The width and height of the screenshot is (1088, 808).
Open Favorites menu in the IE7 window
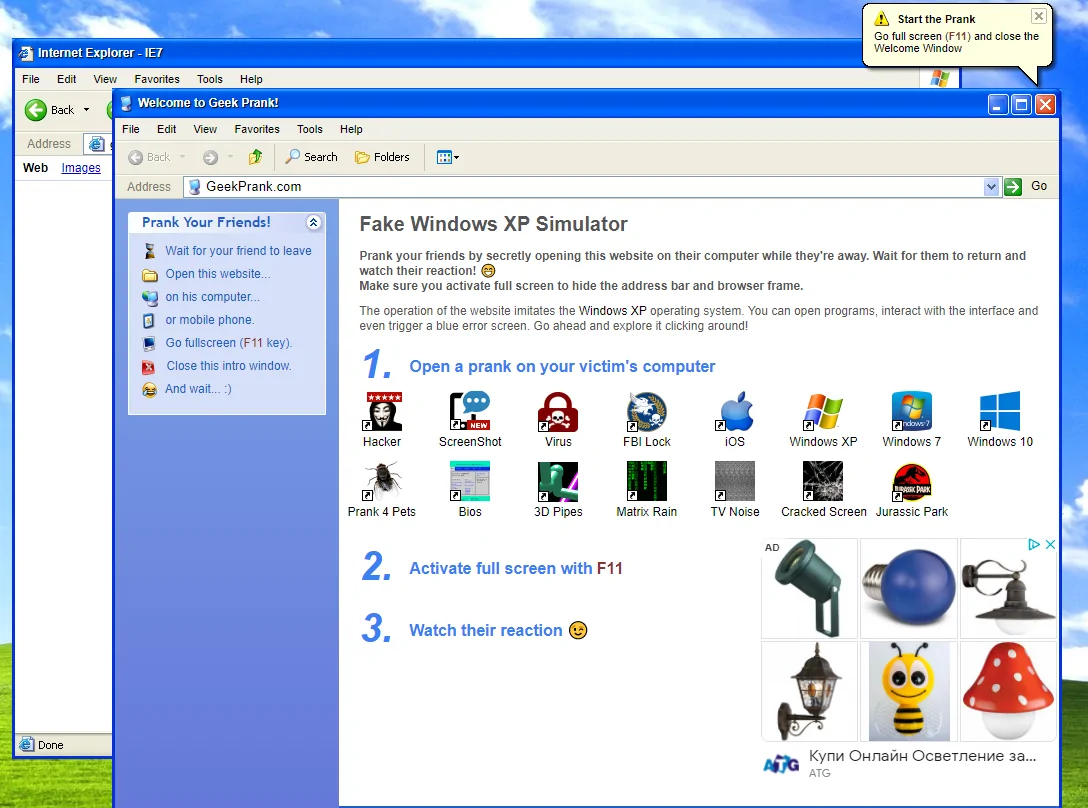[x=157, y=79]
